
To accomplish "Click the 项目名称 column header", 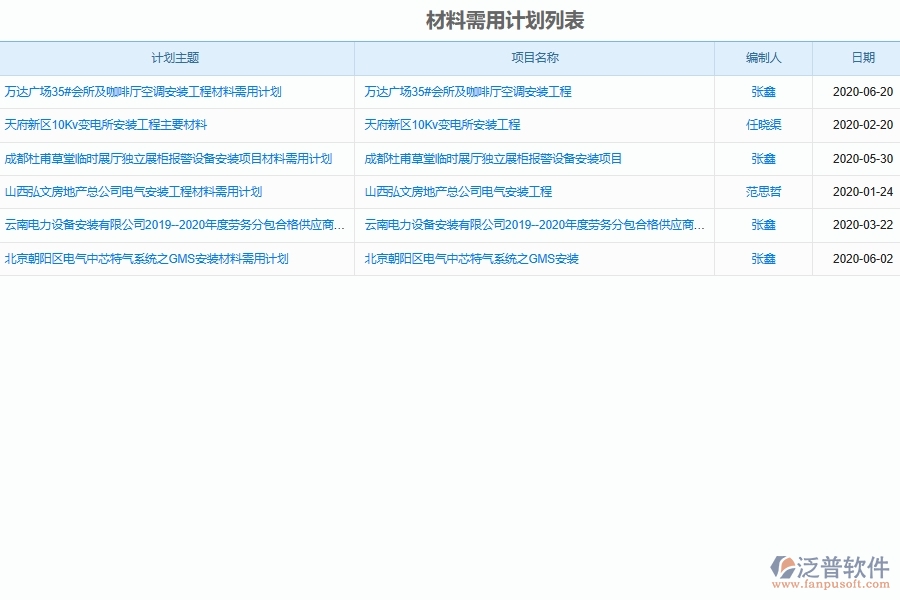I will tap(533, 58).
